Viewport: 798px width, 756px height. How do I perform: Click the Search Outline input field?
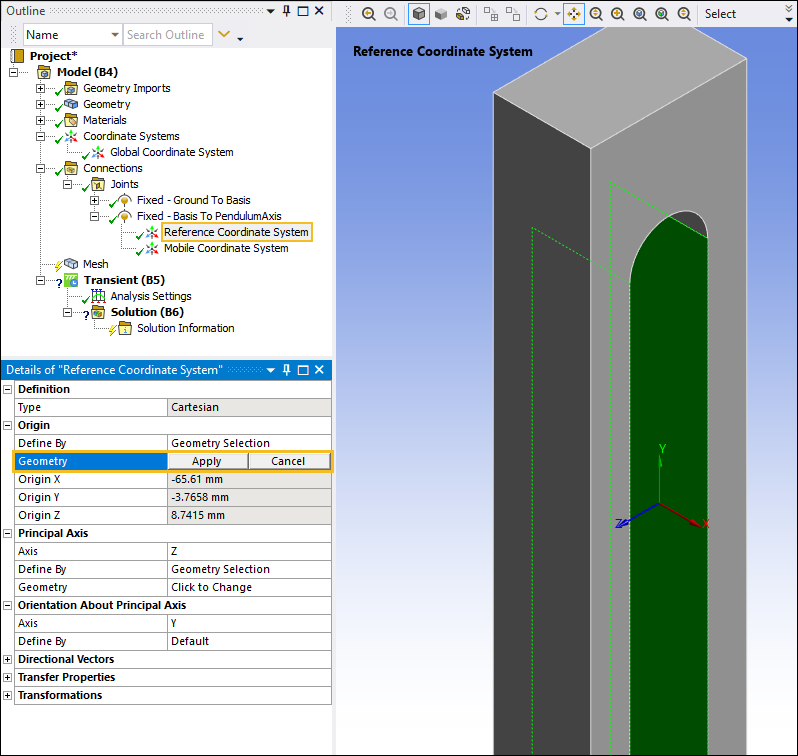(166, 35)
